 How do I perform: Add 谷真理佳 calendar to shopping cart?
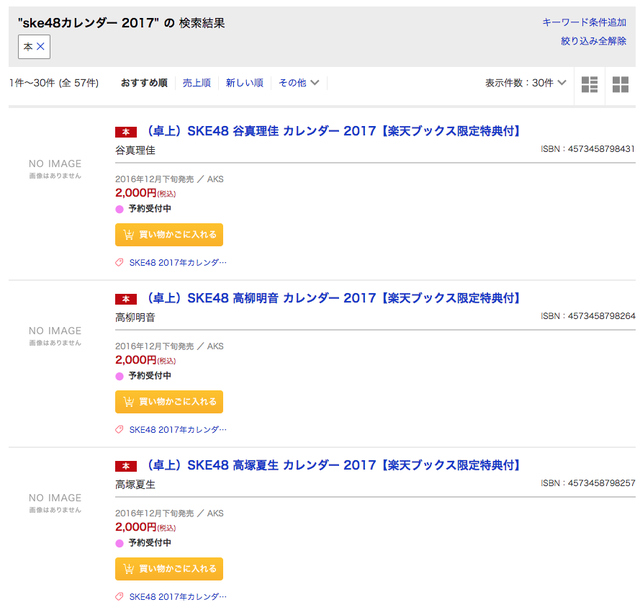coord(169,235)
